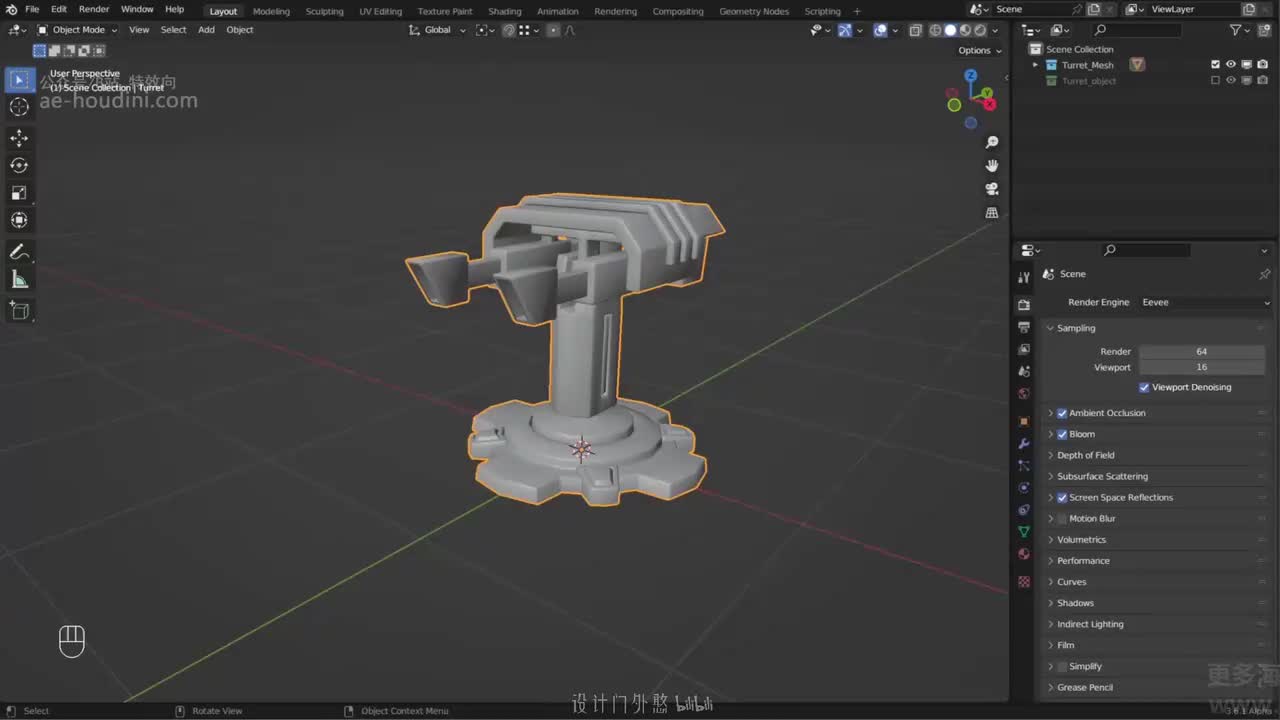Viewport: 1280px width, 720px height.
Task: Open the Active Tool properties tab
Action: (1023, 277)
